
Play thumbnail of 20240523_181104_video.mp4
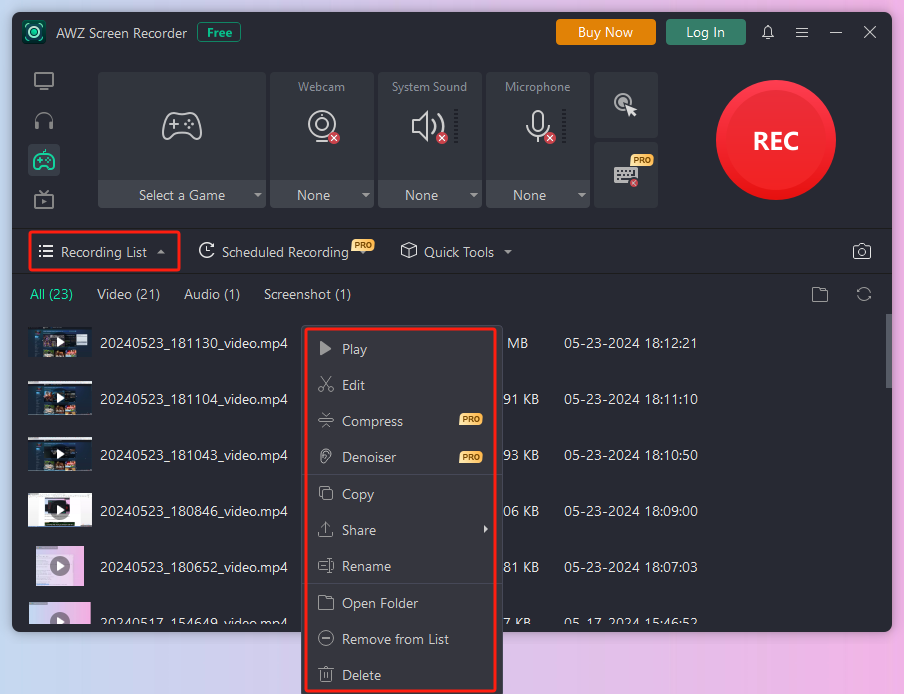coord(60,398)
